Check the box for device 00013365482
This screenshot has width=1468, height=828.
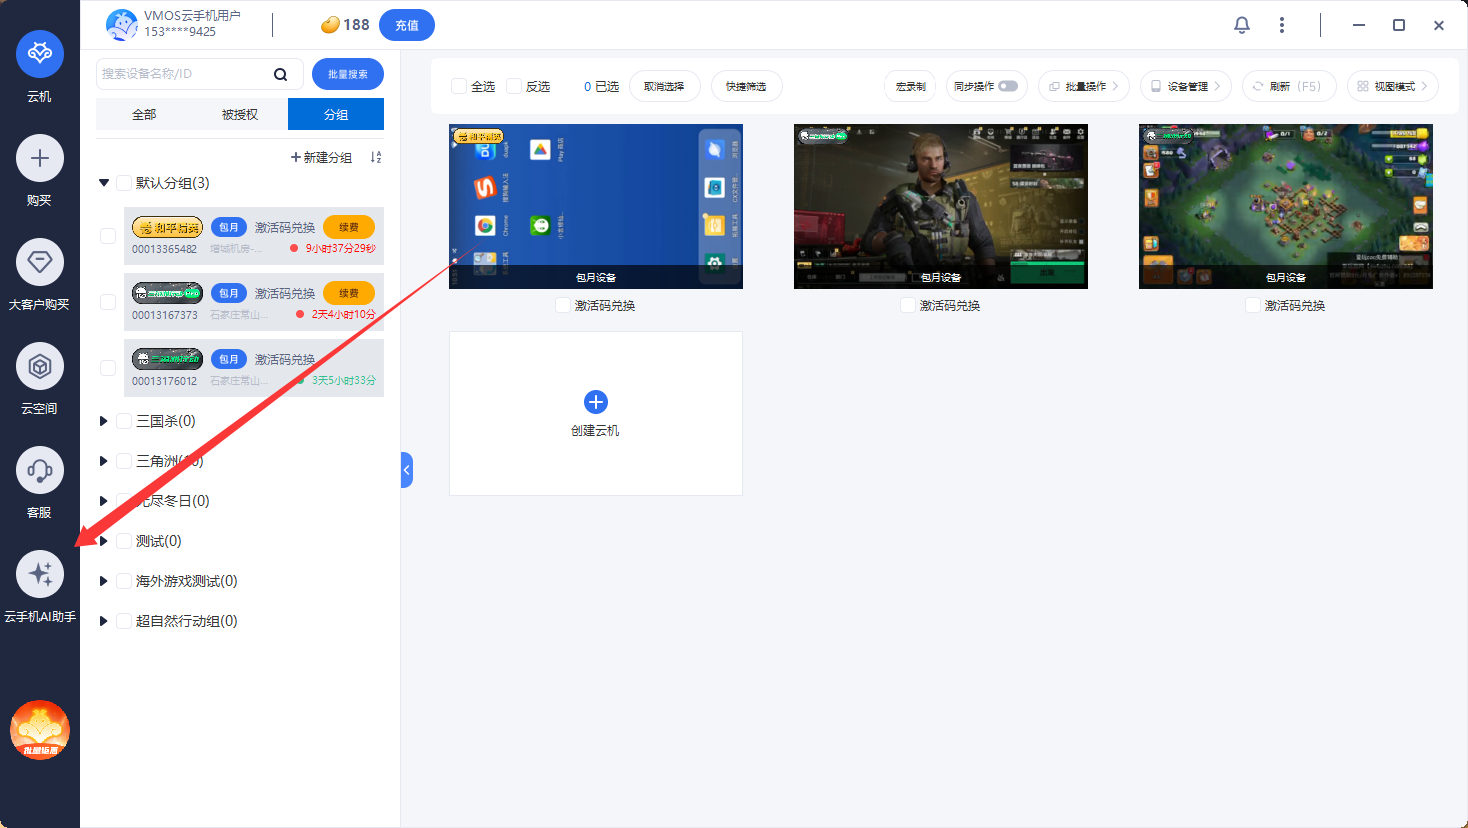pos(108,236)
